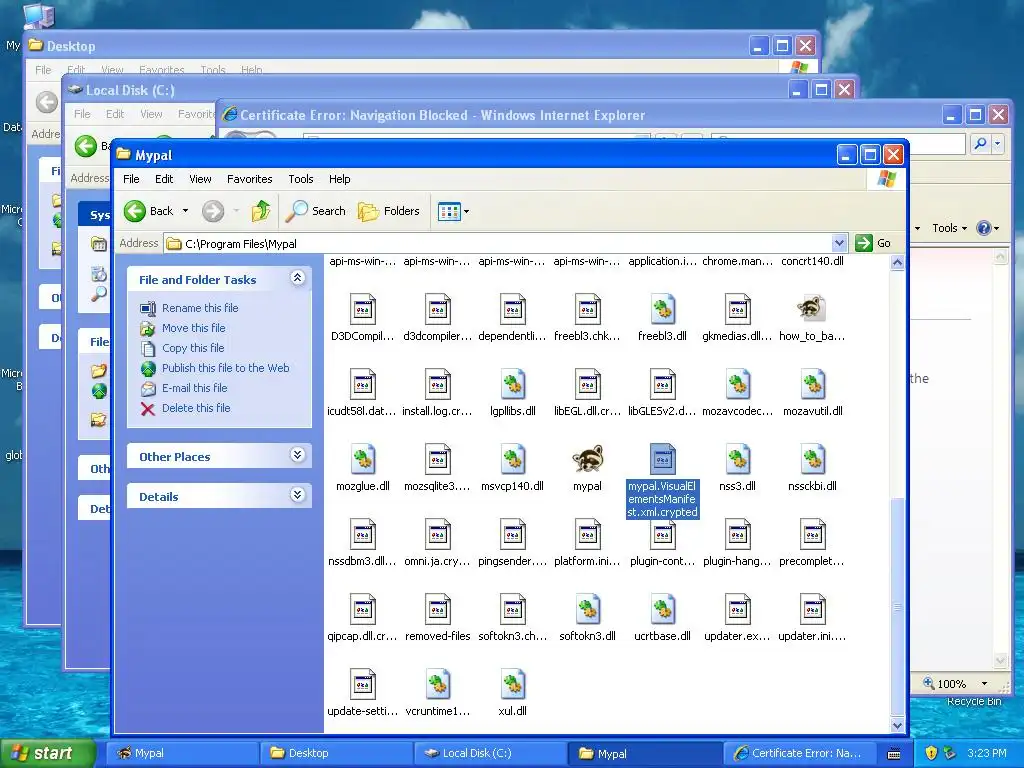Viewport: 1024px width, 768px height.
Task: Expand the Details panel
Action: [x=297, y=495]
